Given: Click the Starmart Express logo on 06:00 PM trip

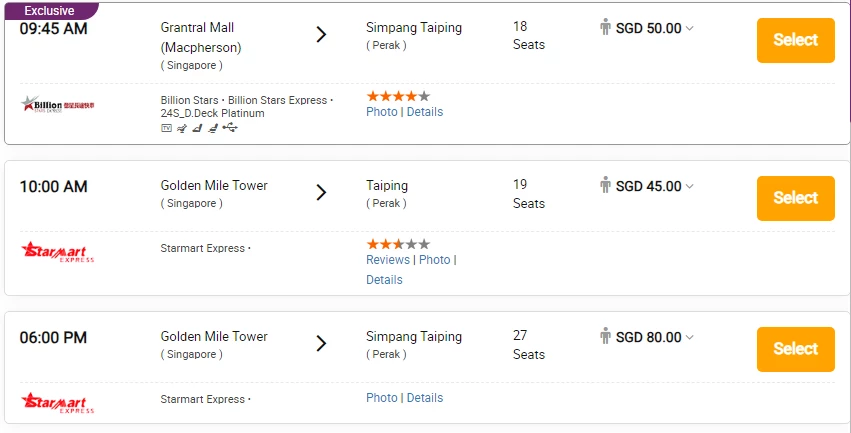Looking at the screenshot, I should pyautogui.click(x=58, y=403).
